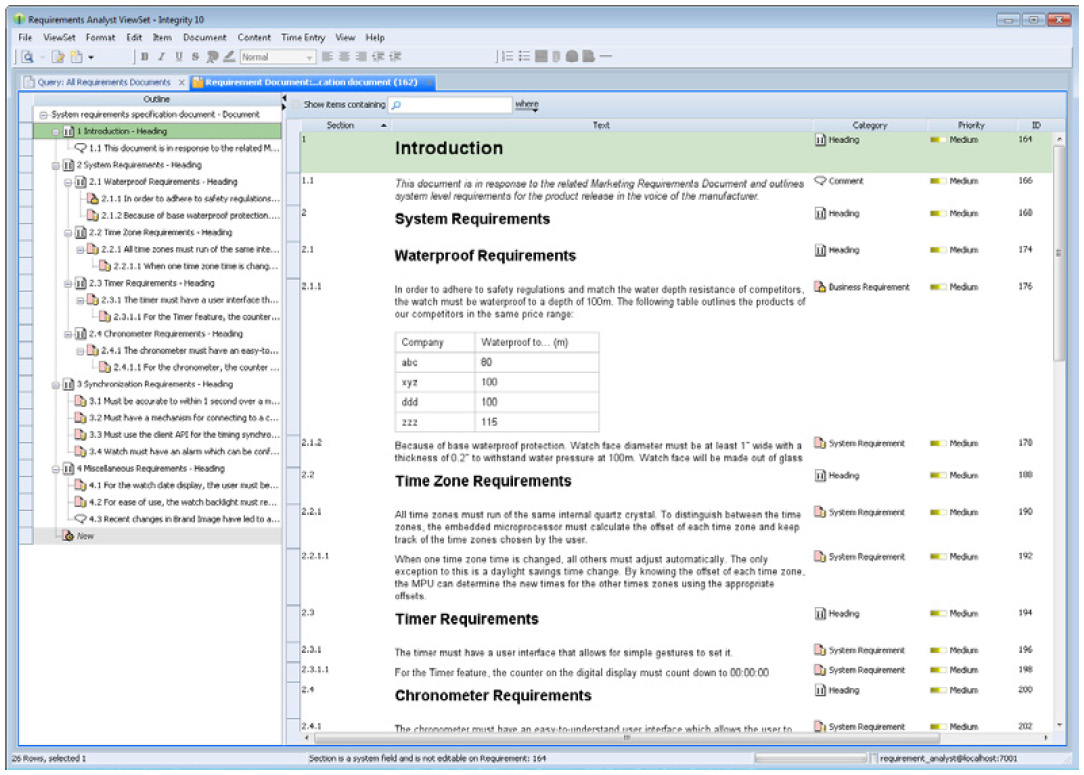Click the New item icon in Outline
1084x775 pixels.
pos(68,536)
